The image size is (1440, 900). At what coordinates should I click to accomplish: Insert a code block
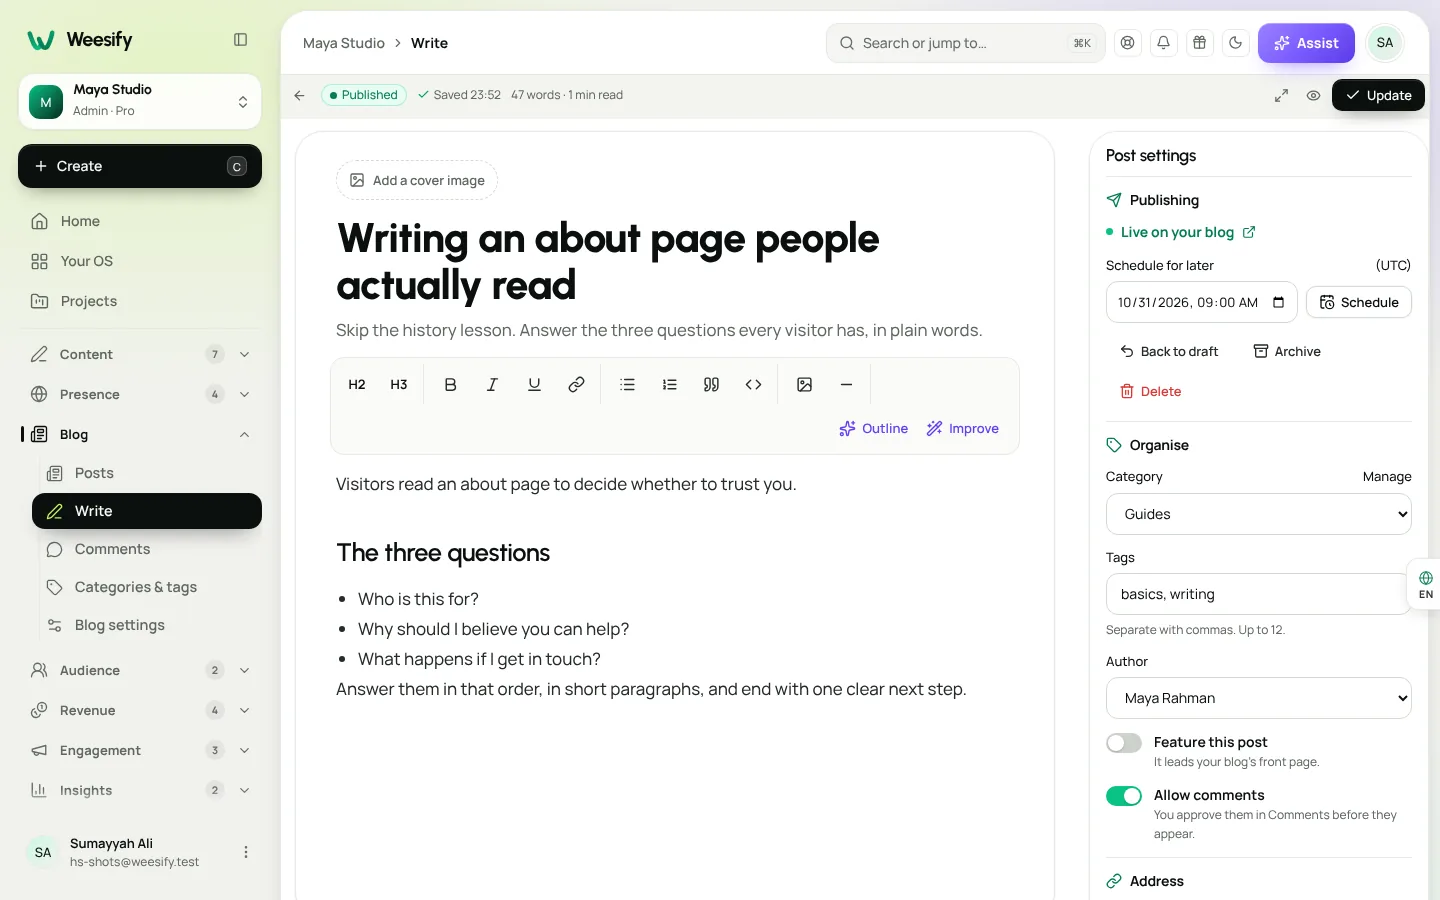(x=753, y=384)
